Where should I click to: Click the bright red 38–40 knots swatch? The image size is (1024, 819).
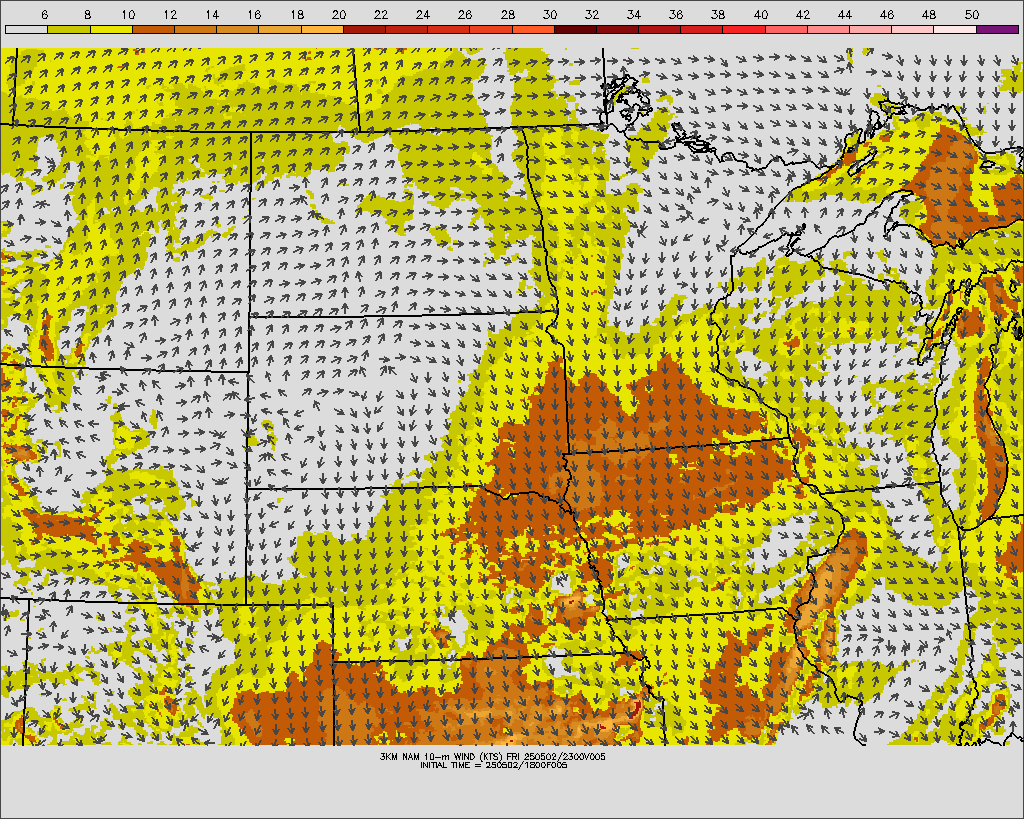(x=744, y=29)
